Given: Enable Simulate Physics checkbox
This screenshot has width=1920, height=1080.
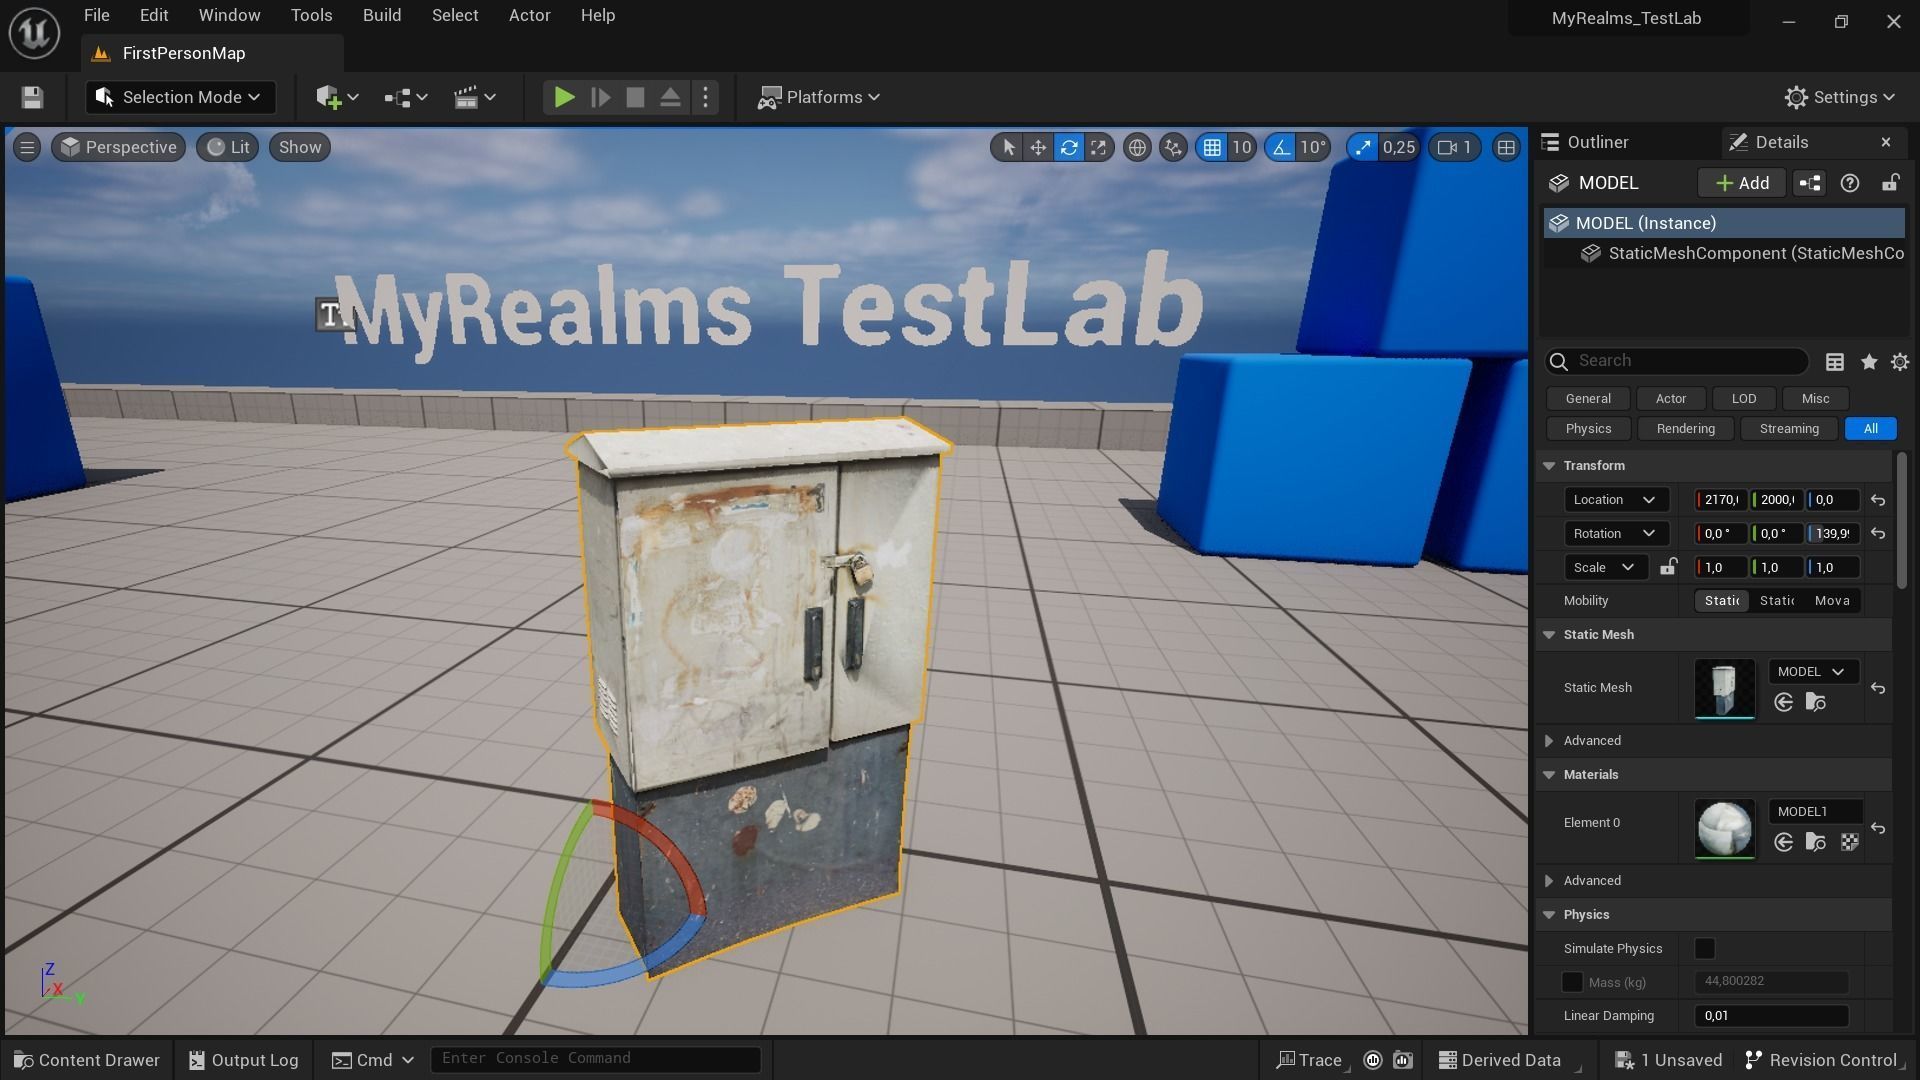Looking at the screenshot, I should pos(1705,948).
